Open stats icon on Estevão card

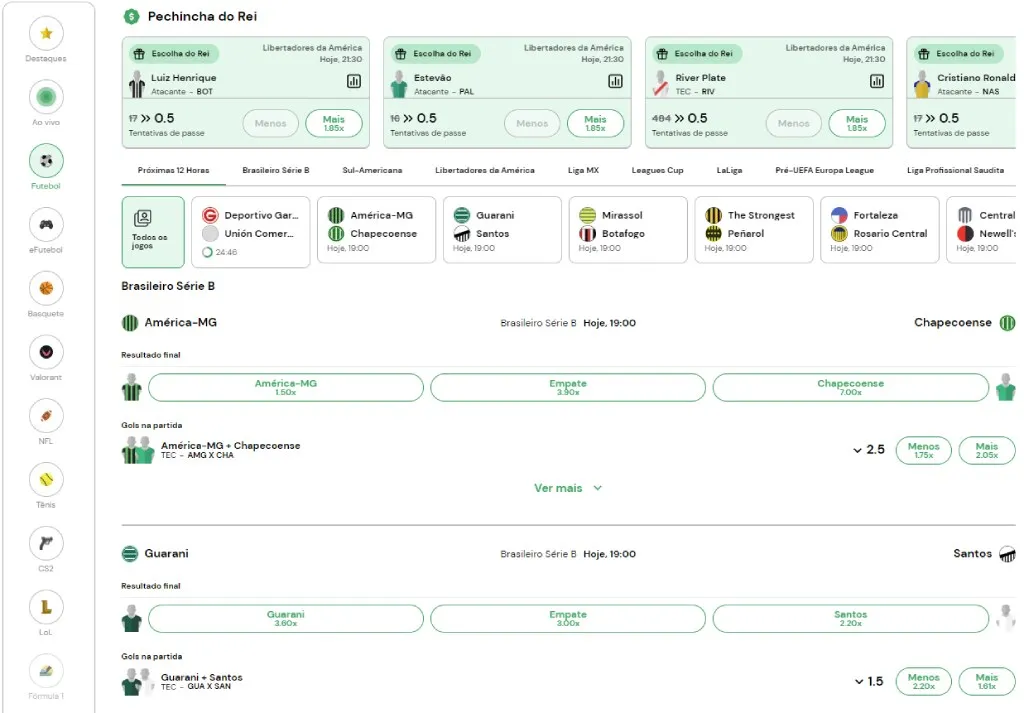[x=615, y=81]
